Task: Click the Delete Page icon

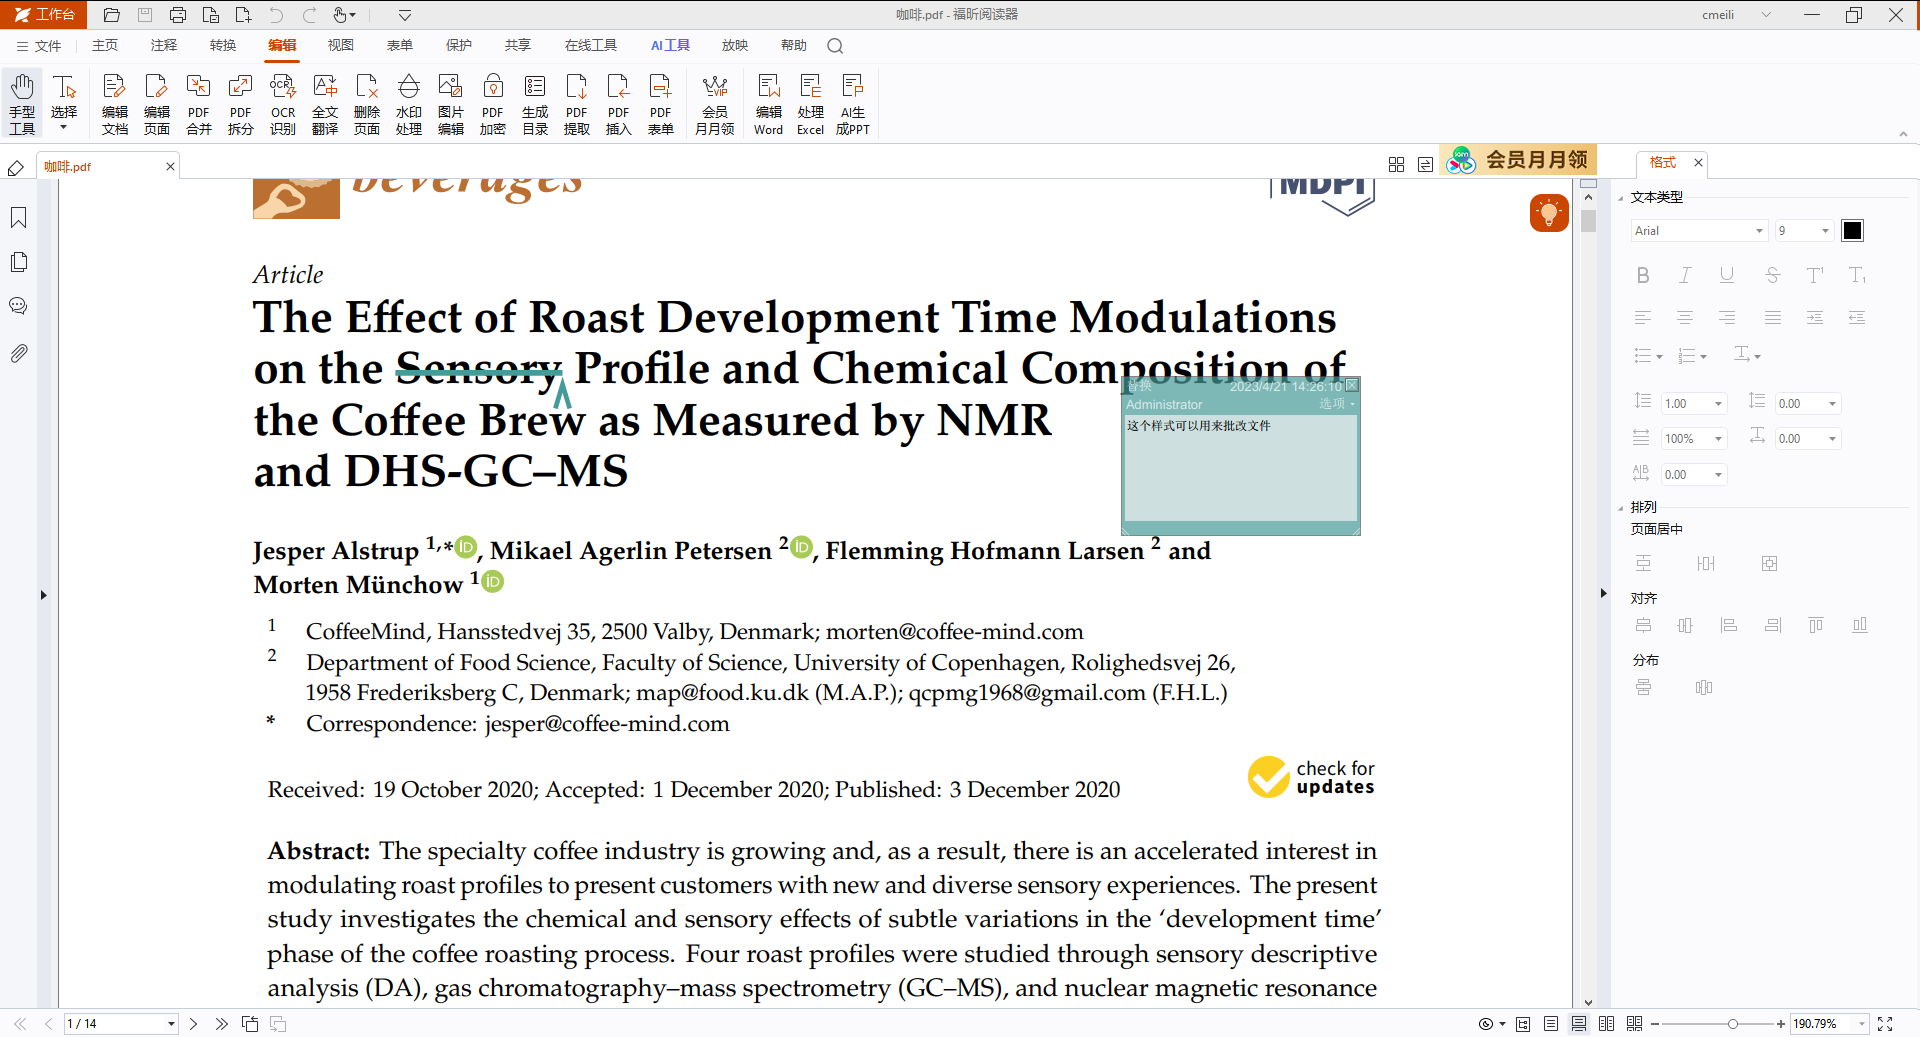Action: coord(367,103)
